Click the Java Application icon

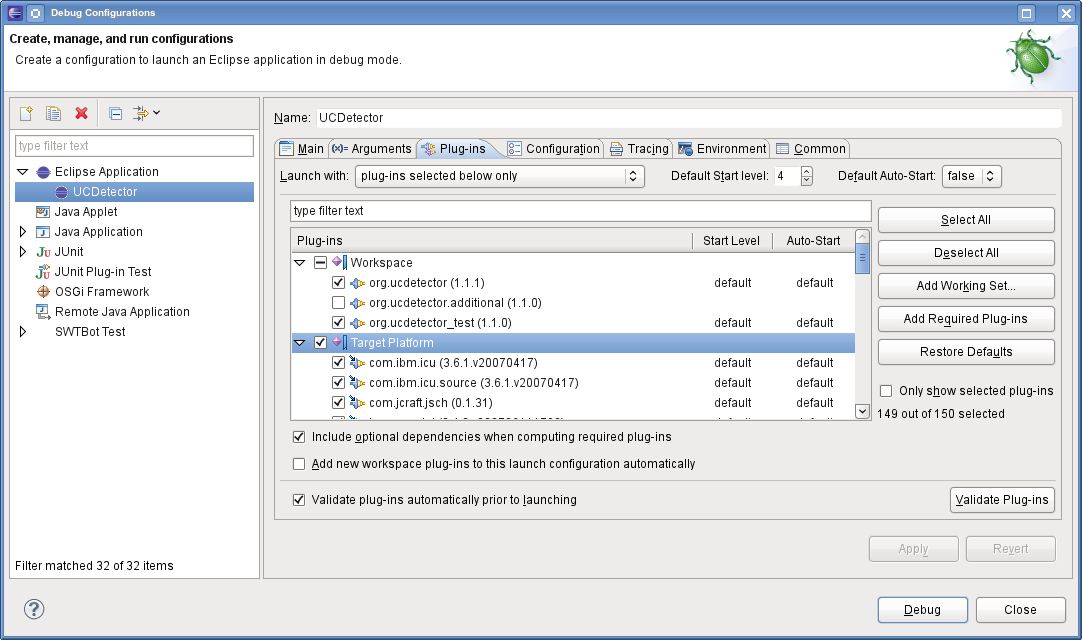click(x=43, y=232)
